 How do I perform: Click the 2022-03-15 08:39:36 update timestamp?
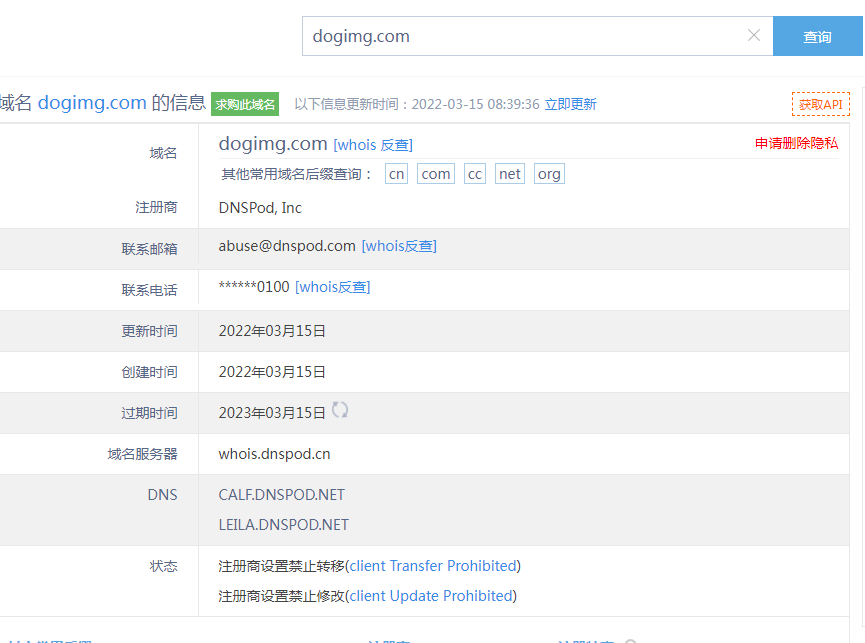476,104
